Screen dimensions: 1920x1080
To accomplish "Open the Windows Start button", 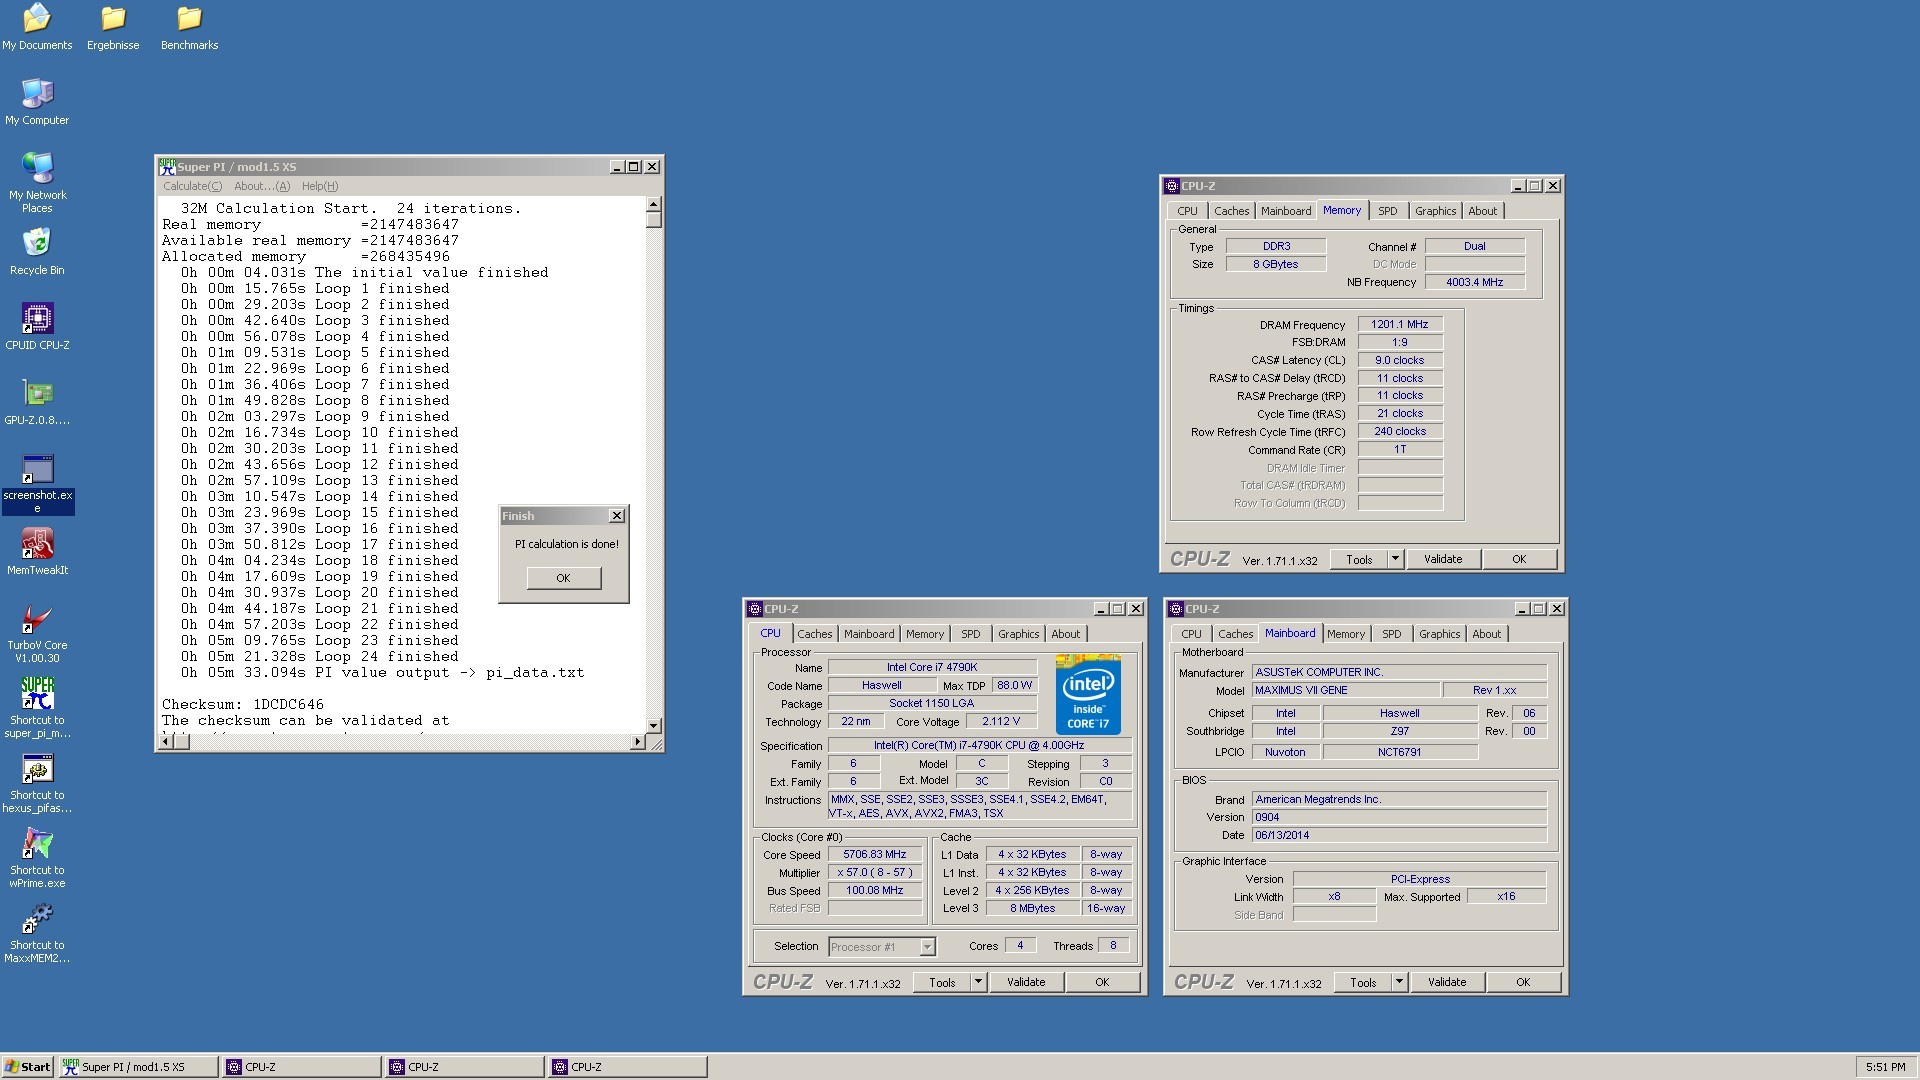I will pos(28,1067).
